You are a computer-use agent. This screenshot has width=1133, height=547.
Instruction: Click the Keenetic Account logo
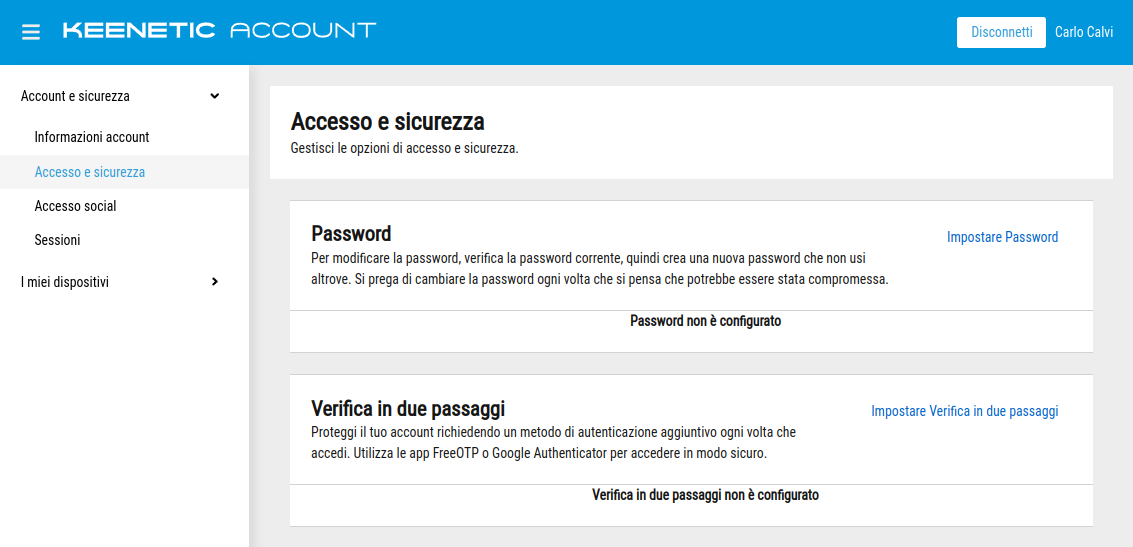point(219,30)
